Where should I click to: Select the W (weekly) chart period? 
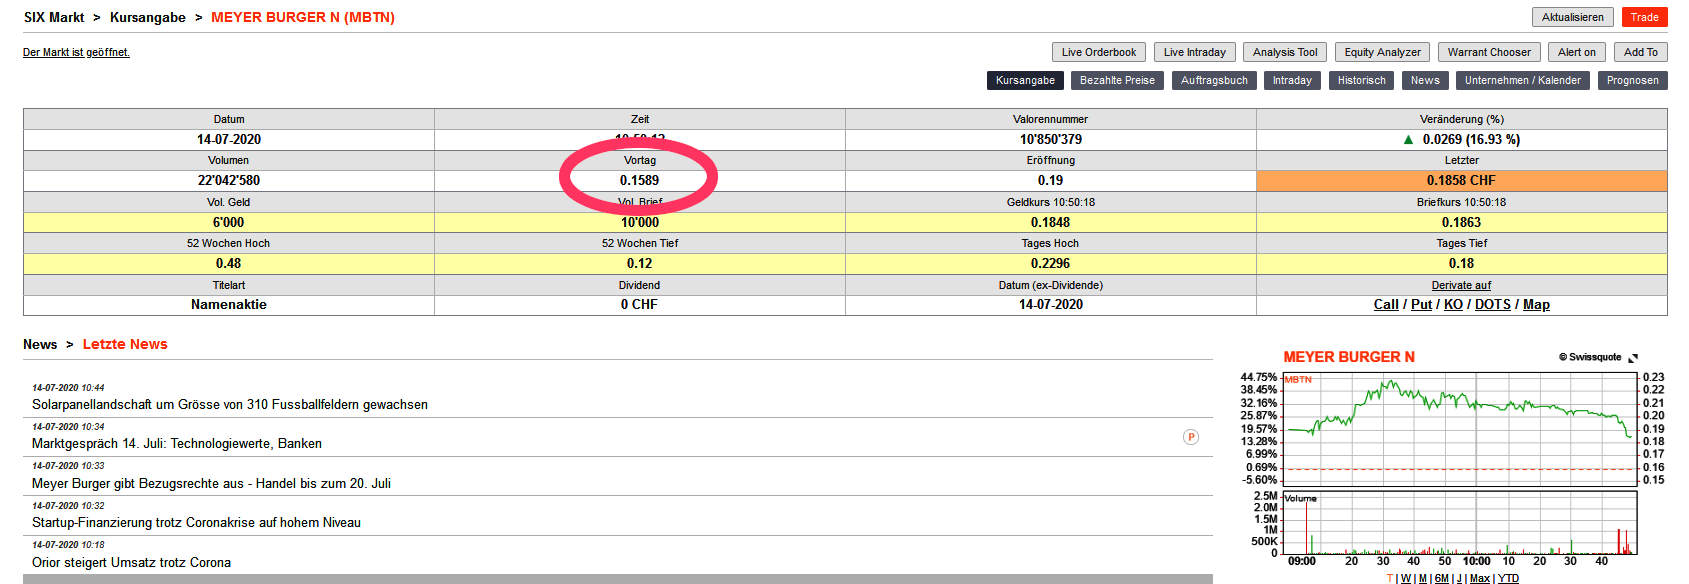tap(1406, 578)
